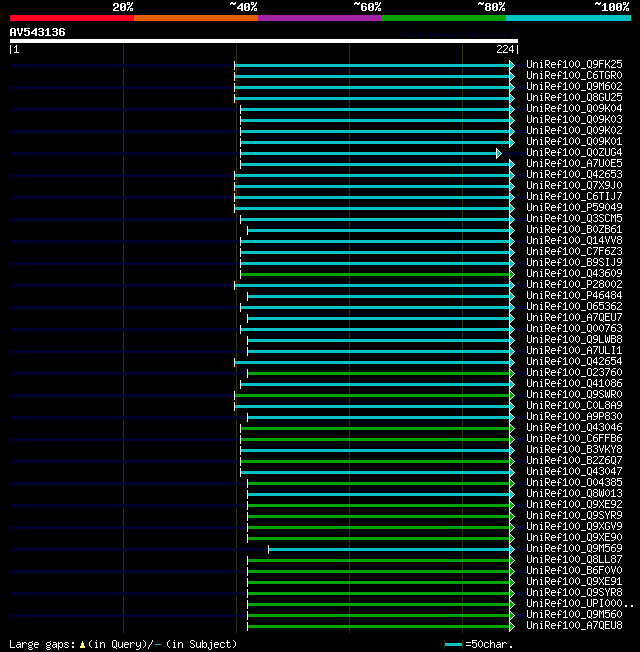Choose the UniRef100_Q14VV8 entry
The image size is (640, 652).
[x=574, y=240]
